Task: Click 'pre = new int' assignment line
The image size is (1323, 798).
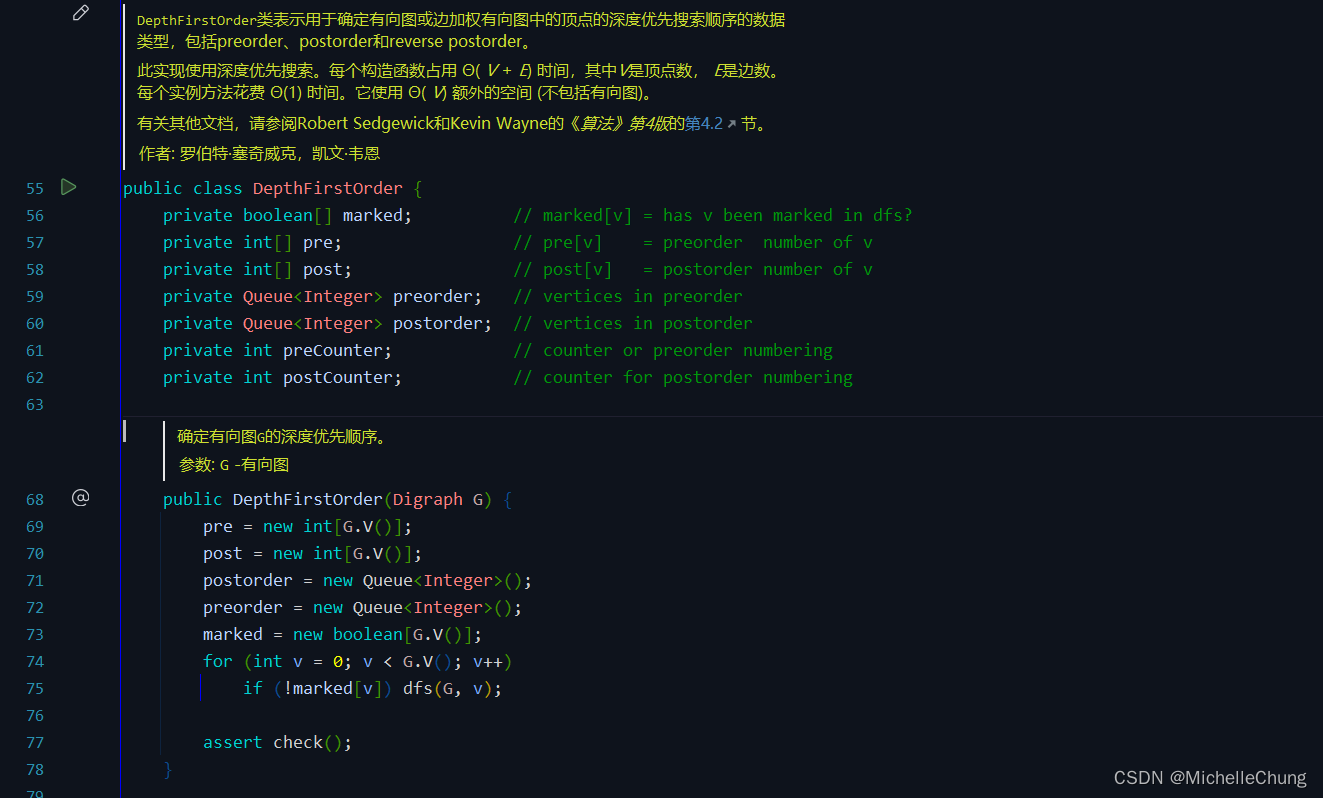Action: click(307, 526)
